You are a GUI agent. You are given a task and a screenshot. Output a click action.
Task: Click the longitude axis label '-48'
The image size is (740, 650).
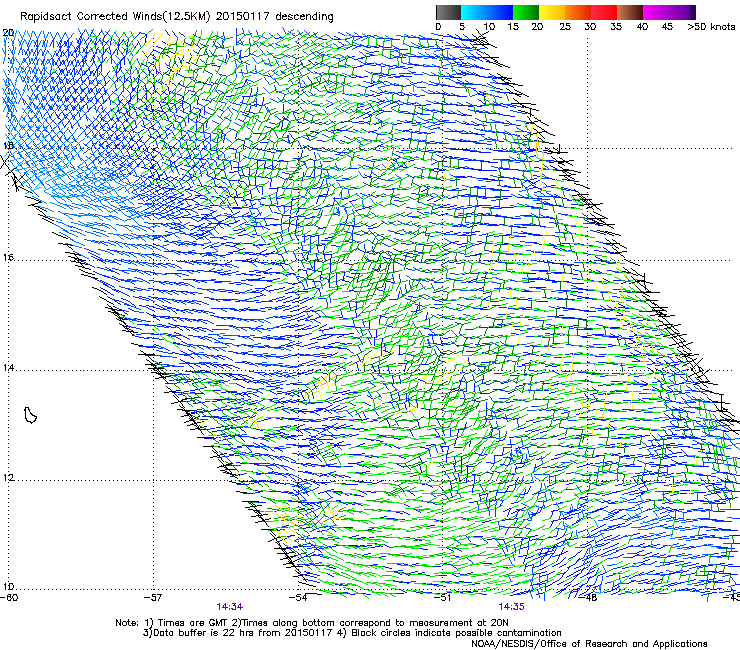pyautogui.click(x=588, y=598)
